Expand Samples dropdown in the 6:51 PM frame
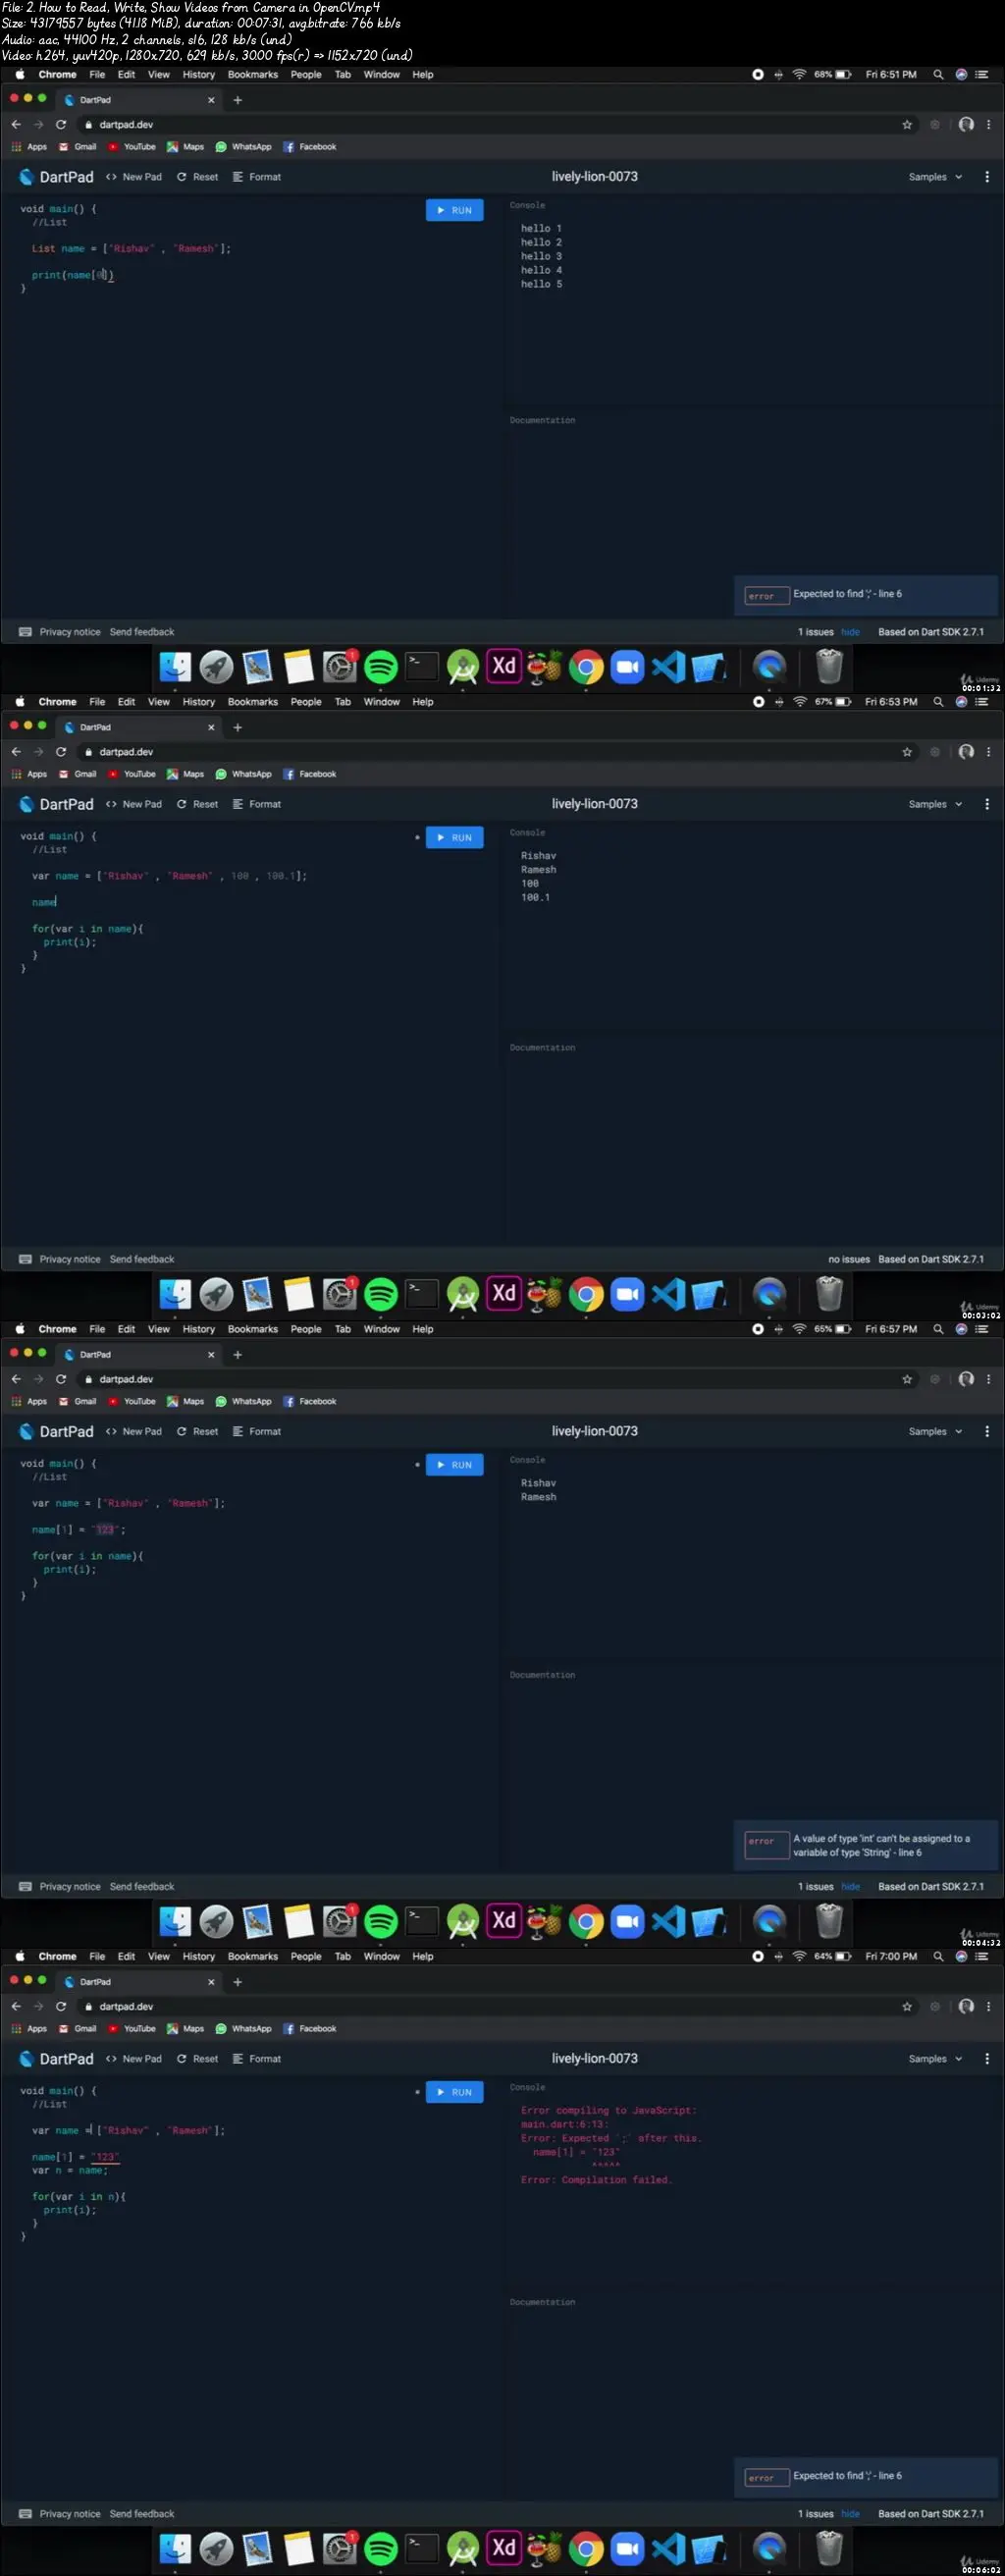Viewport: 1005px width, 2576px height. 935,177
